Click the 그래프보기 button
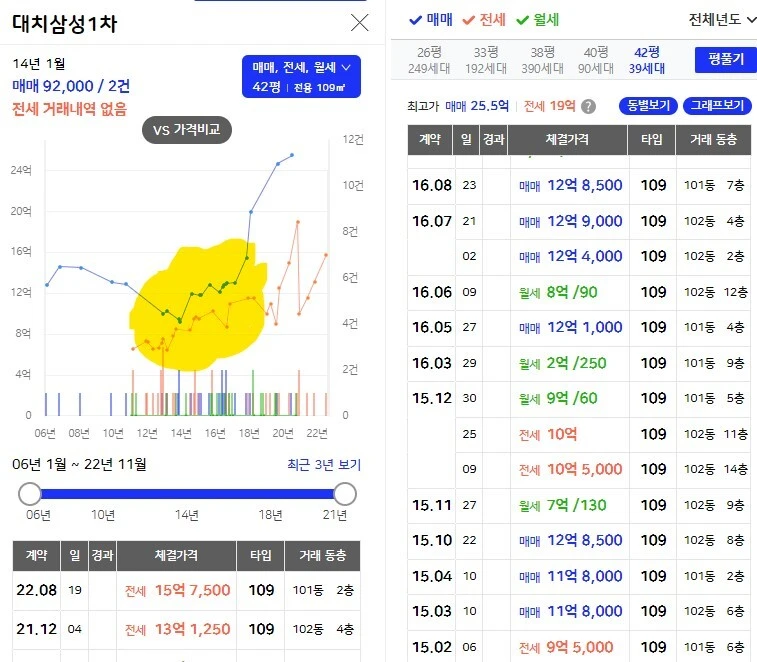Image resolution: width=757 pixels, height=662 pixels. click(717, 105)
